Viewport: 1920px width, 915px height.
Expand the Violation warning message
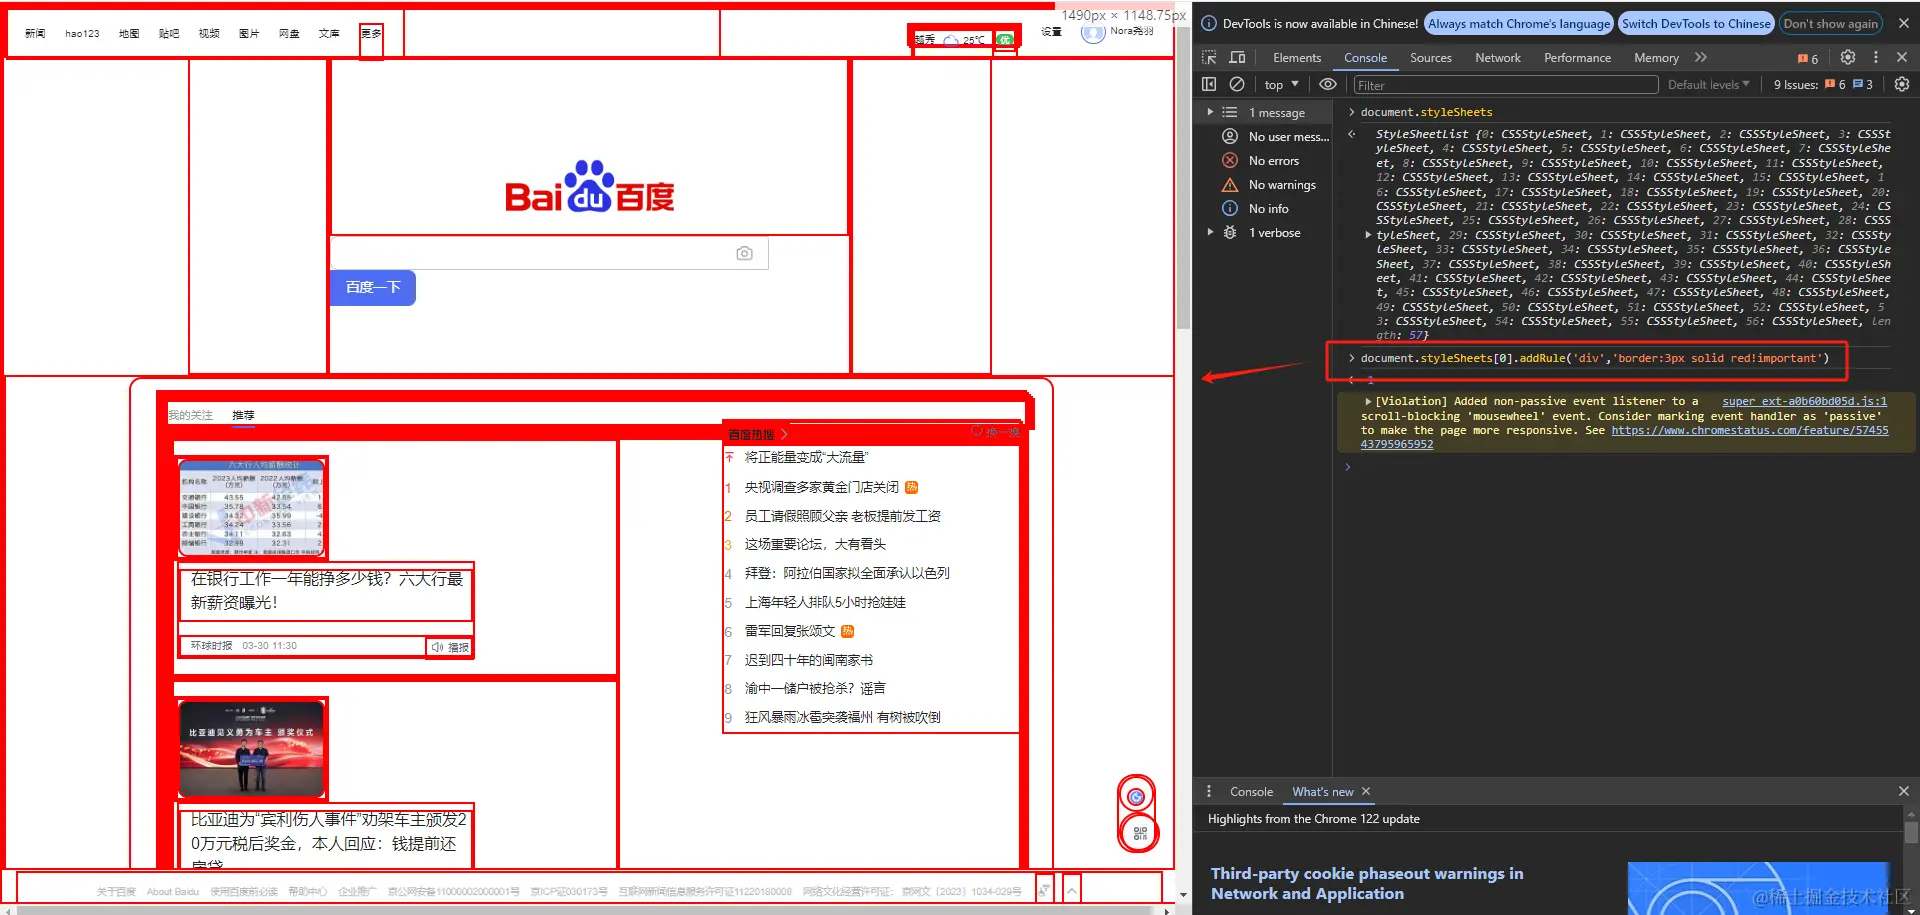tap(1368, 401)
